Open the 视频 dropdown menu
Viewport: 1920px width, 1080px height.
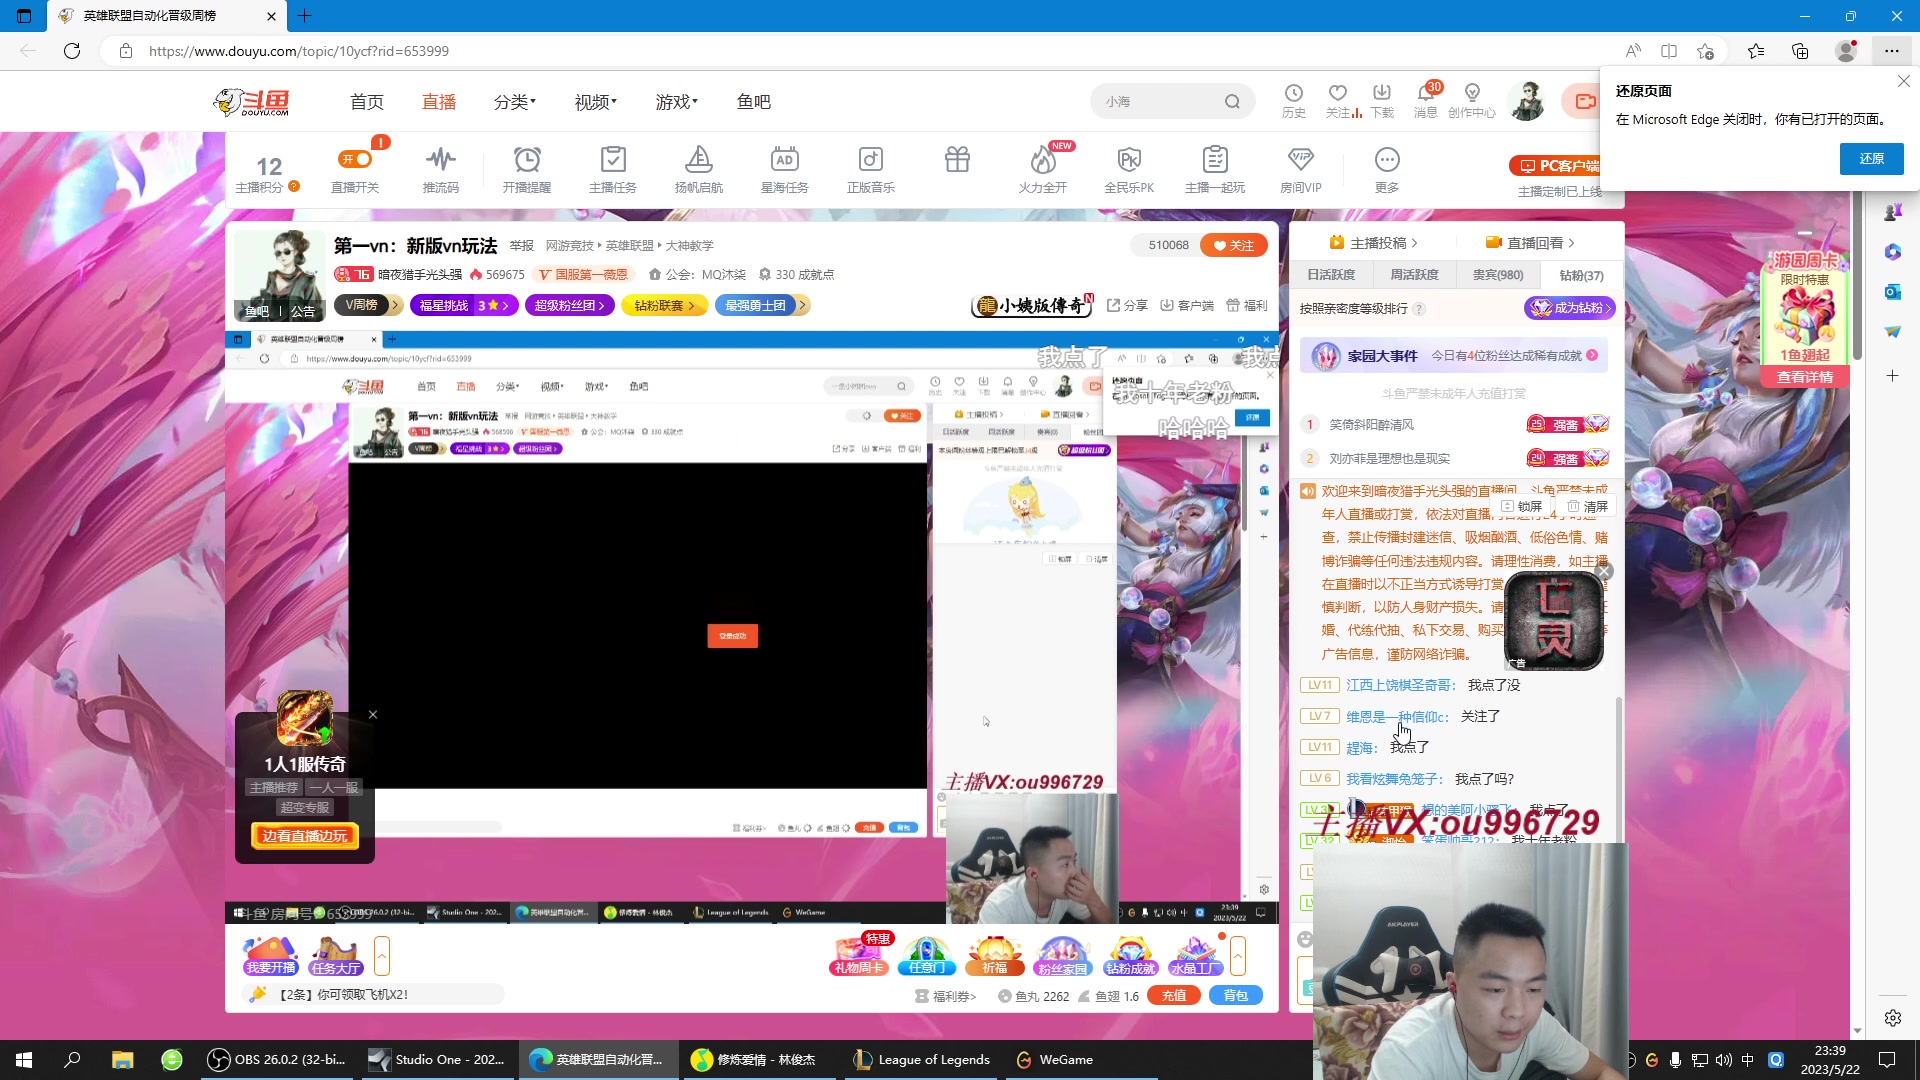click(x=593, y=101)
